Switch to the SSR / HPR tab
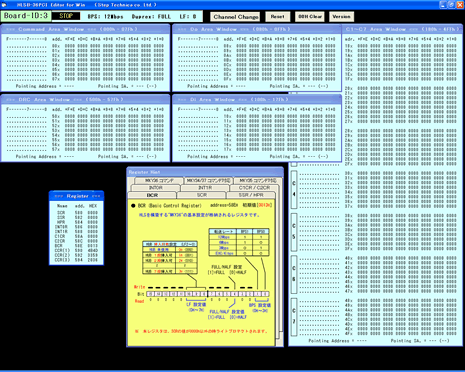Screen dimensions: 465x372 pos(251,195)
